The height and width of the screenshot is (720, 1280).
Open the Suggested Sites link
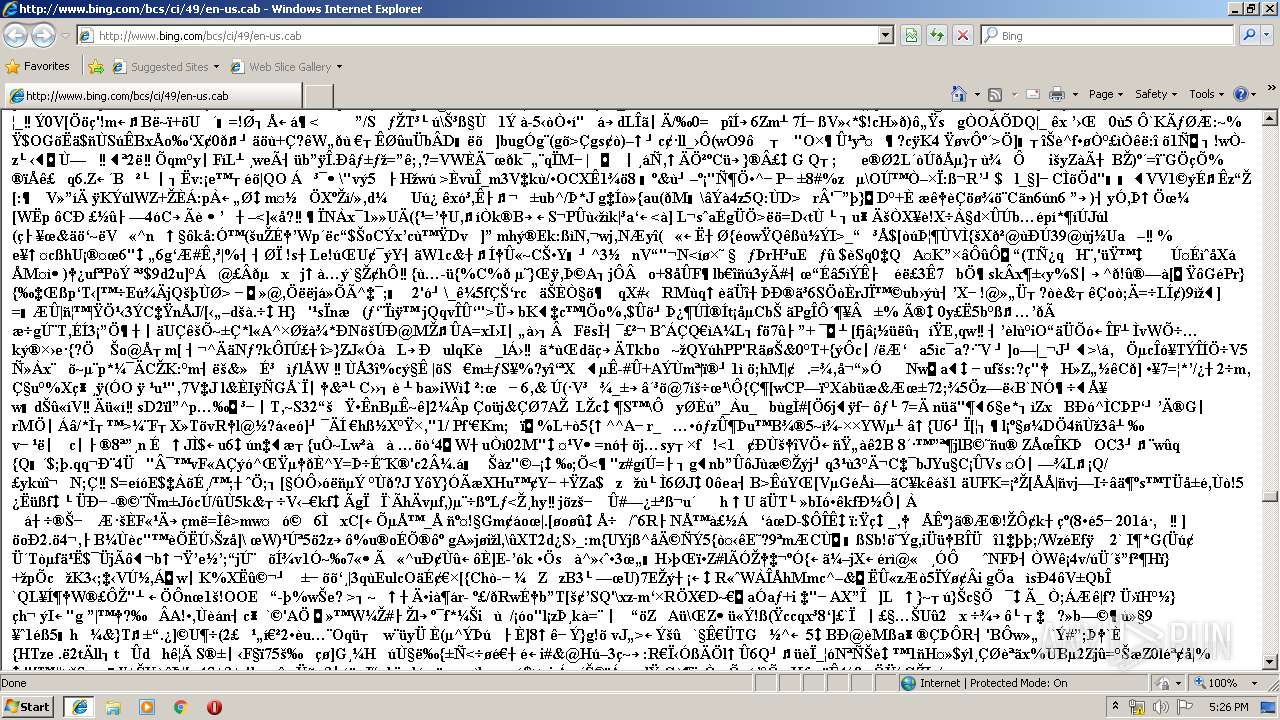point(166,67)
